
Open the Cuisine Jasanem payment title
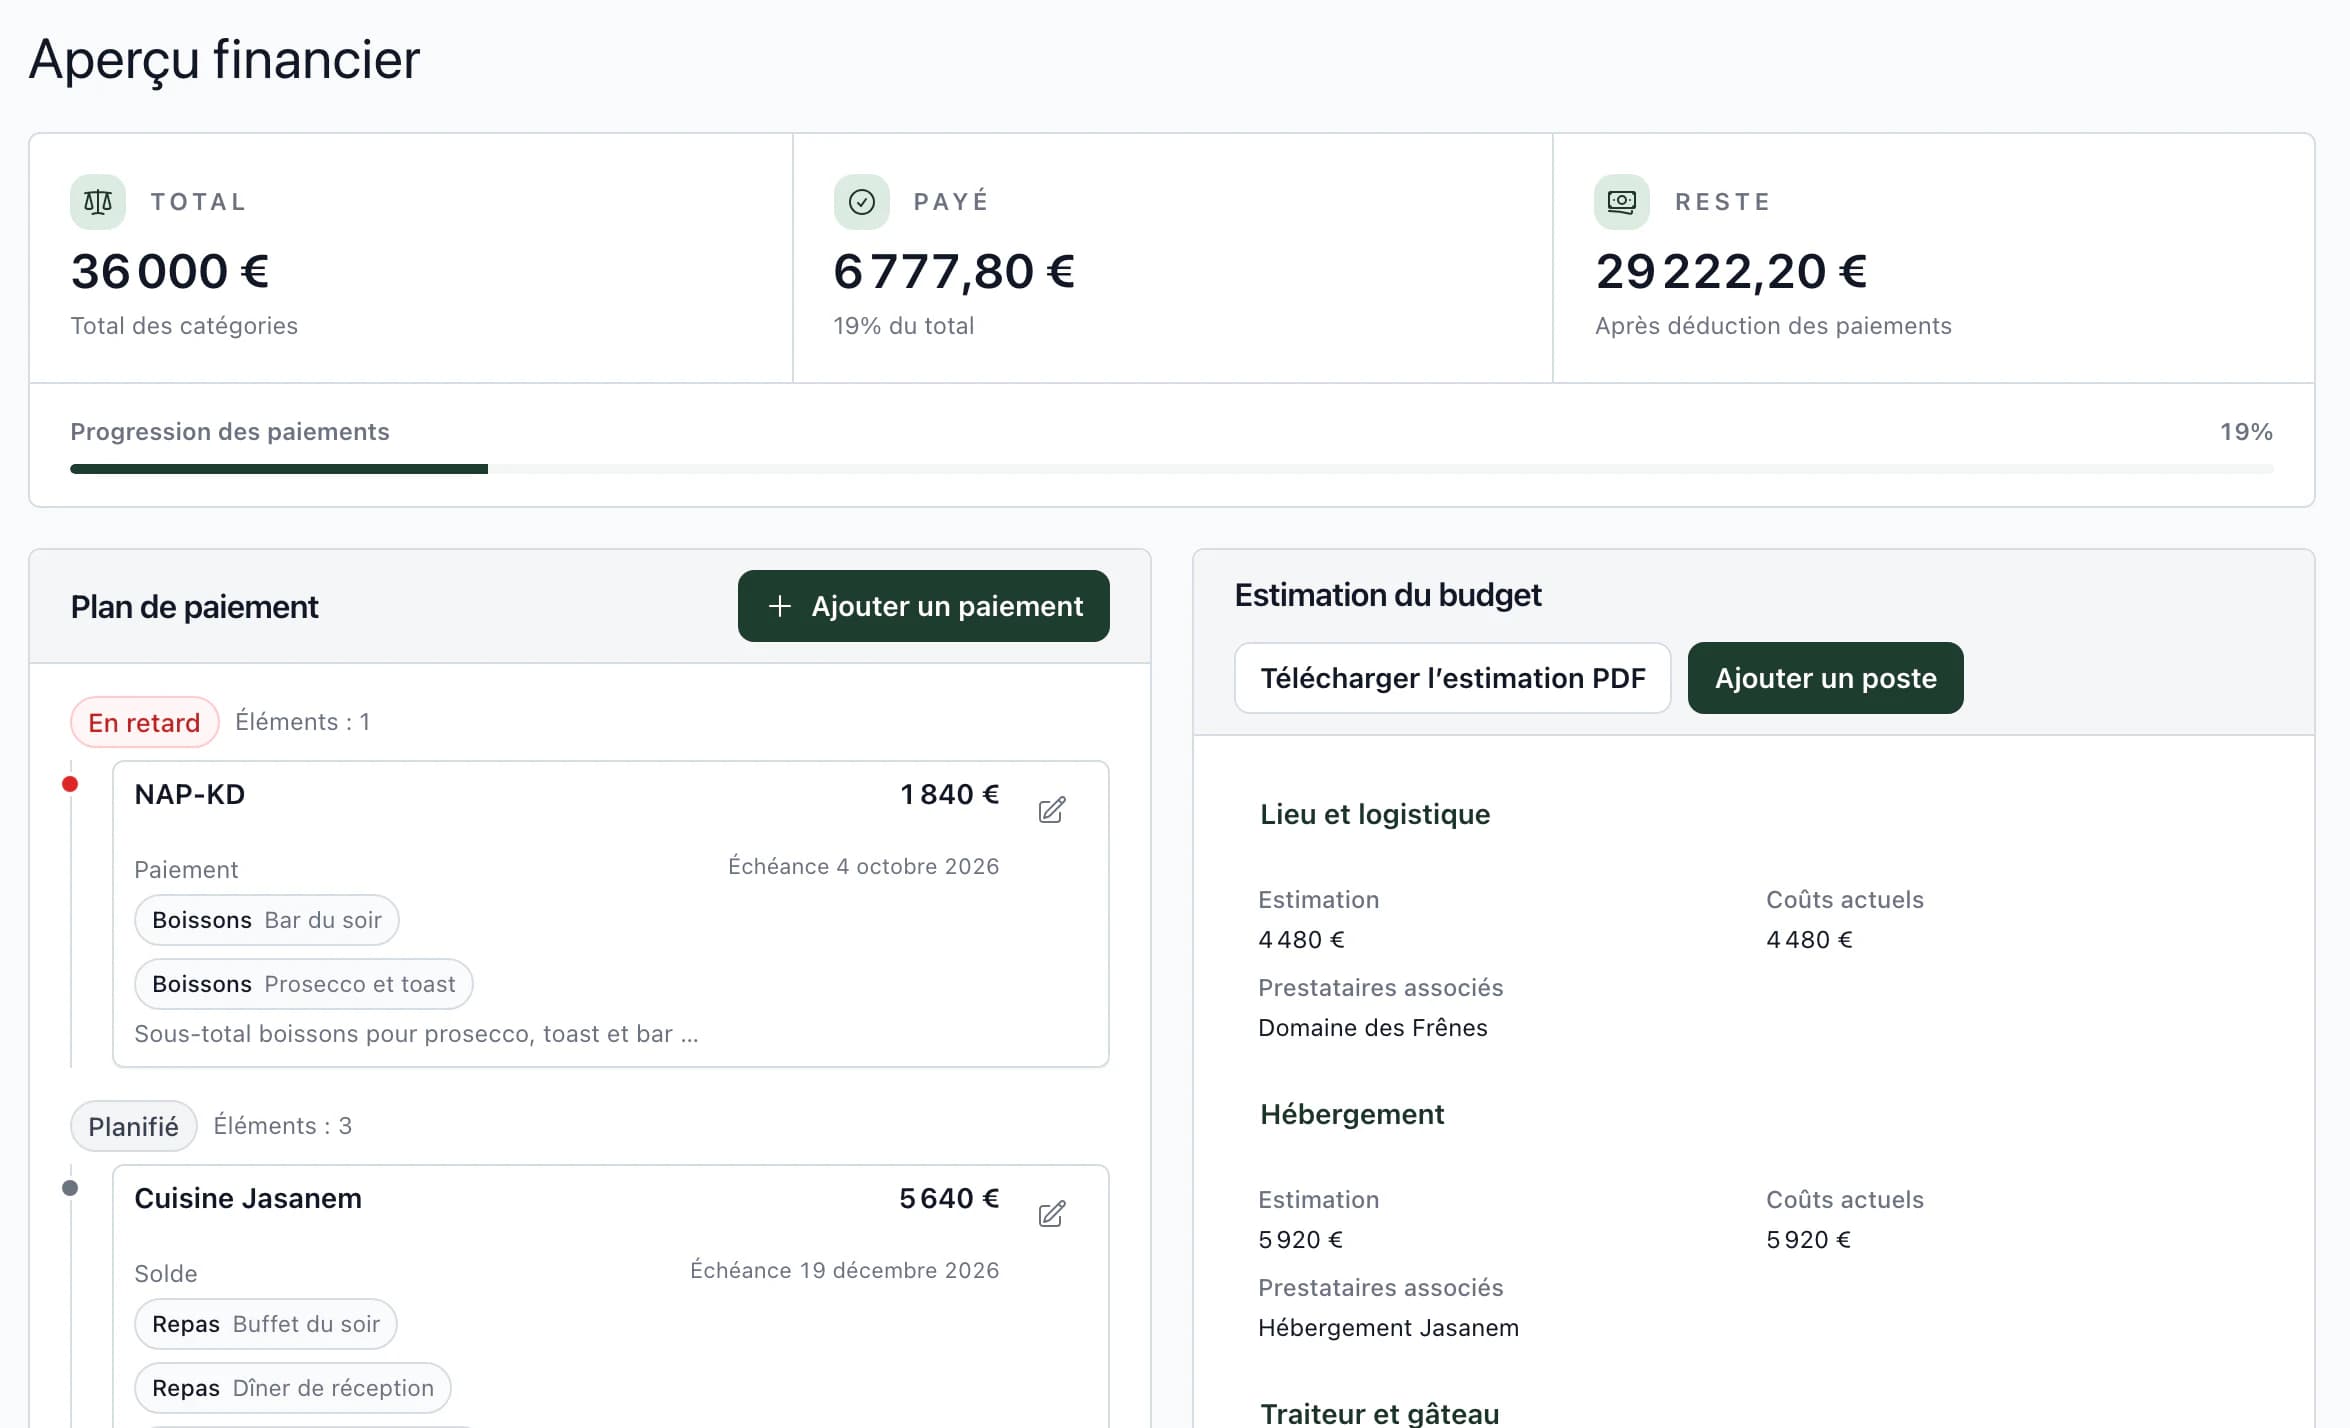tap(248, 1198)
